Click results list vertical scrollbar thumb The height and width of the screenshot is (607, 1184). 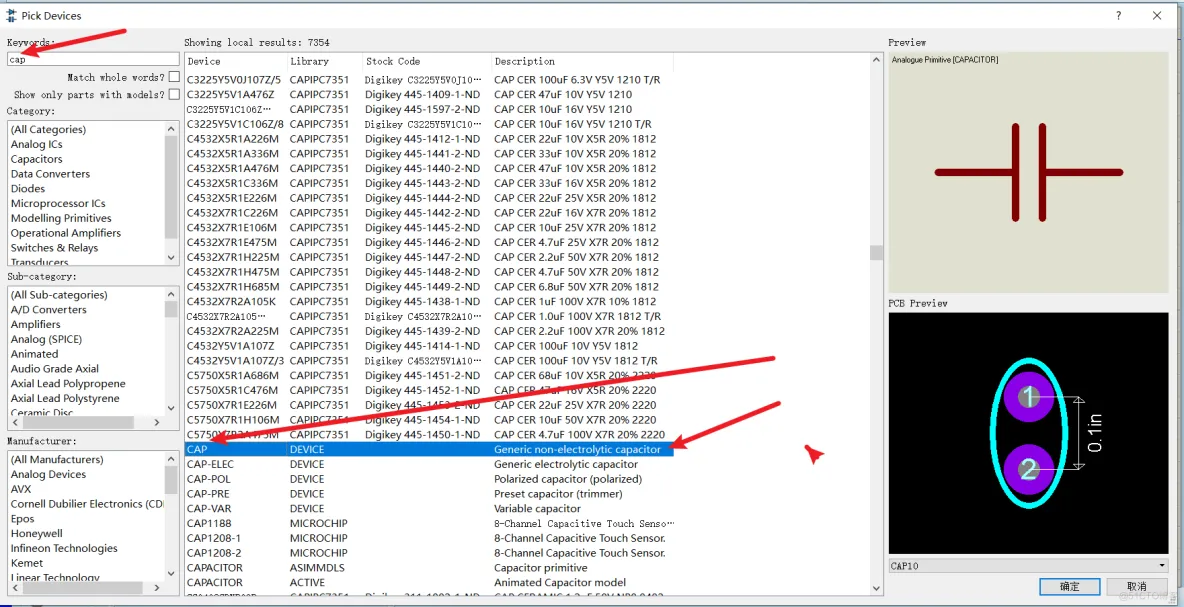click(876, 252)
